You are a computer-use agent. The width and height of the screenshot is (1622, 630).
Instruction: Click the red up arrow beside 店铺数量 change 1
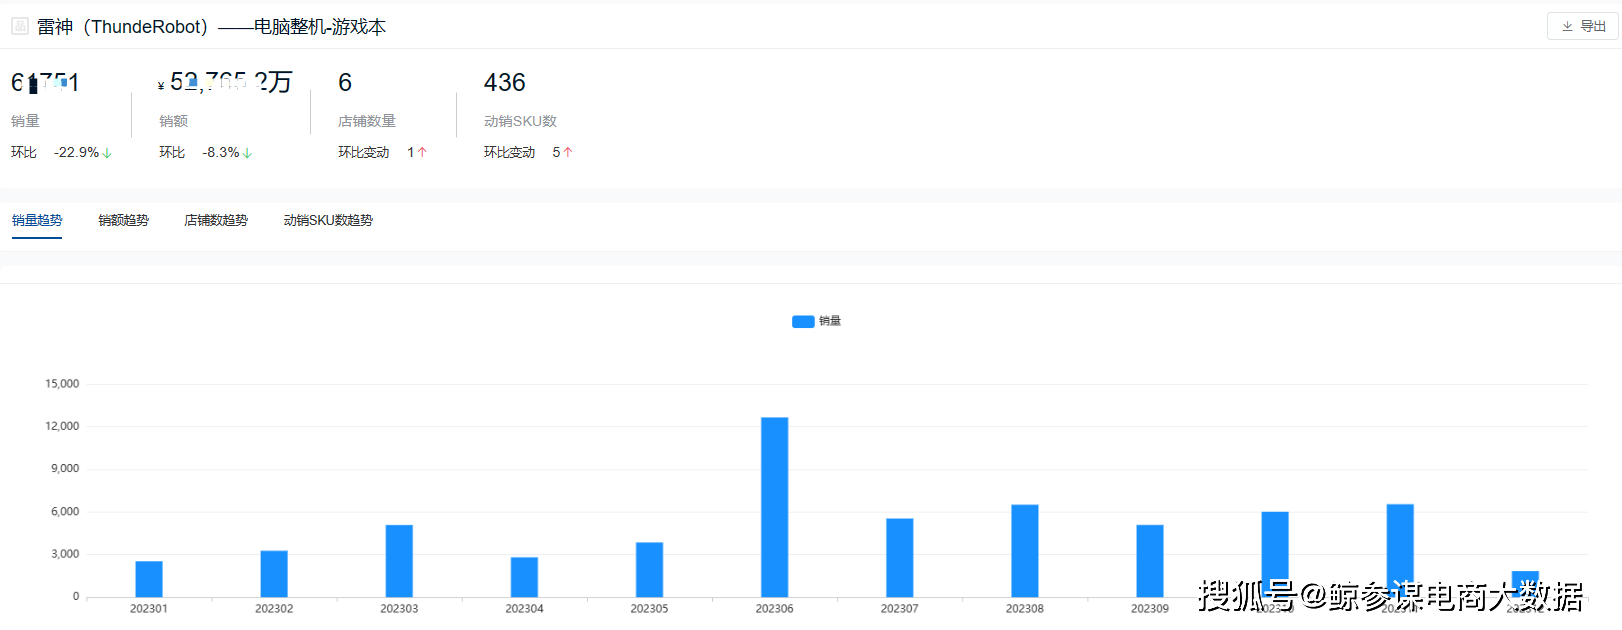click(x=422, y=153)
